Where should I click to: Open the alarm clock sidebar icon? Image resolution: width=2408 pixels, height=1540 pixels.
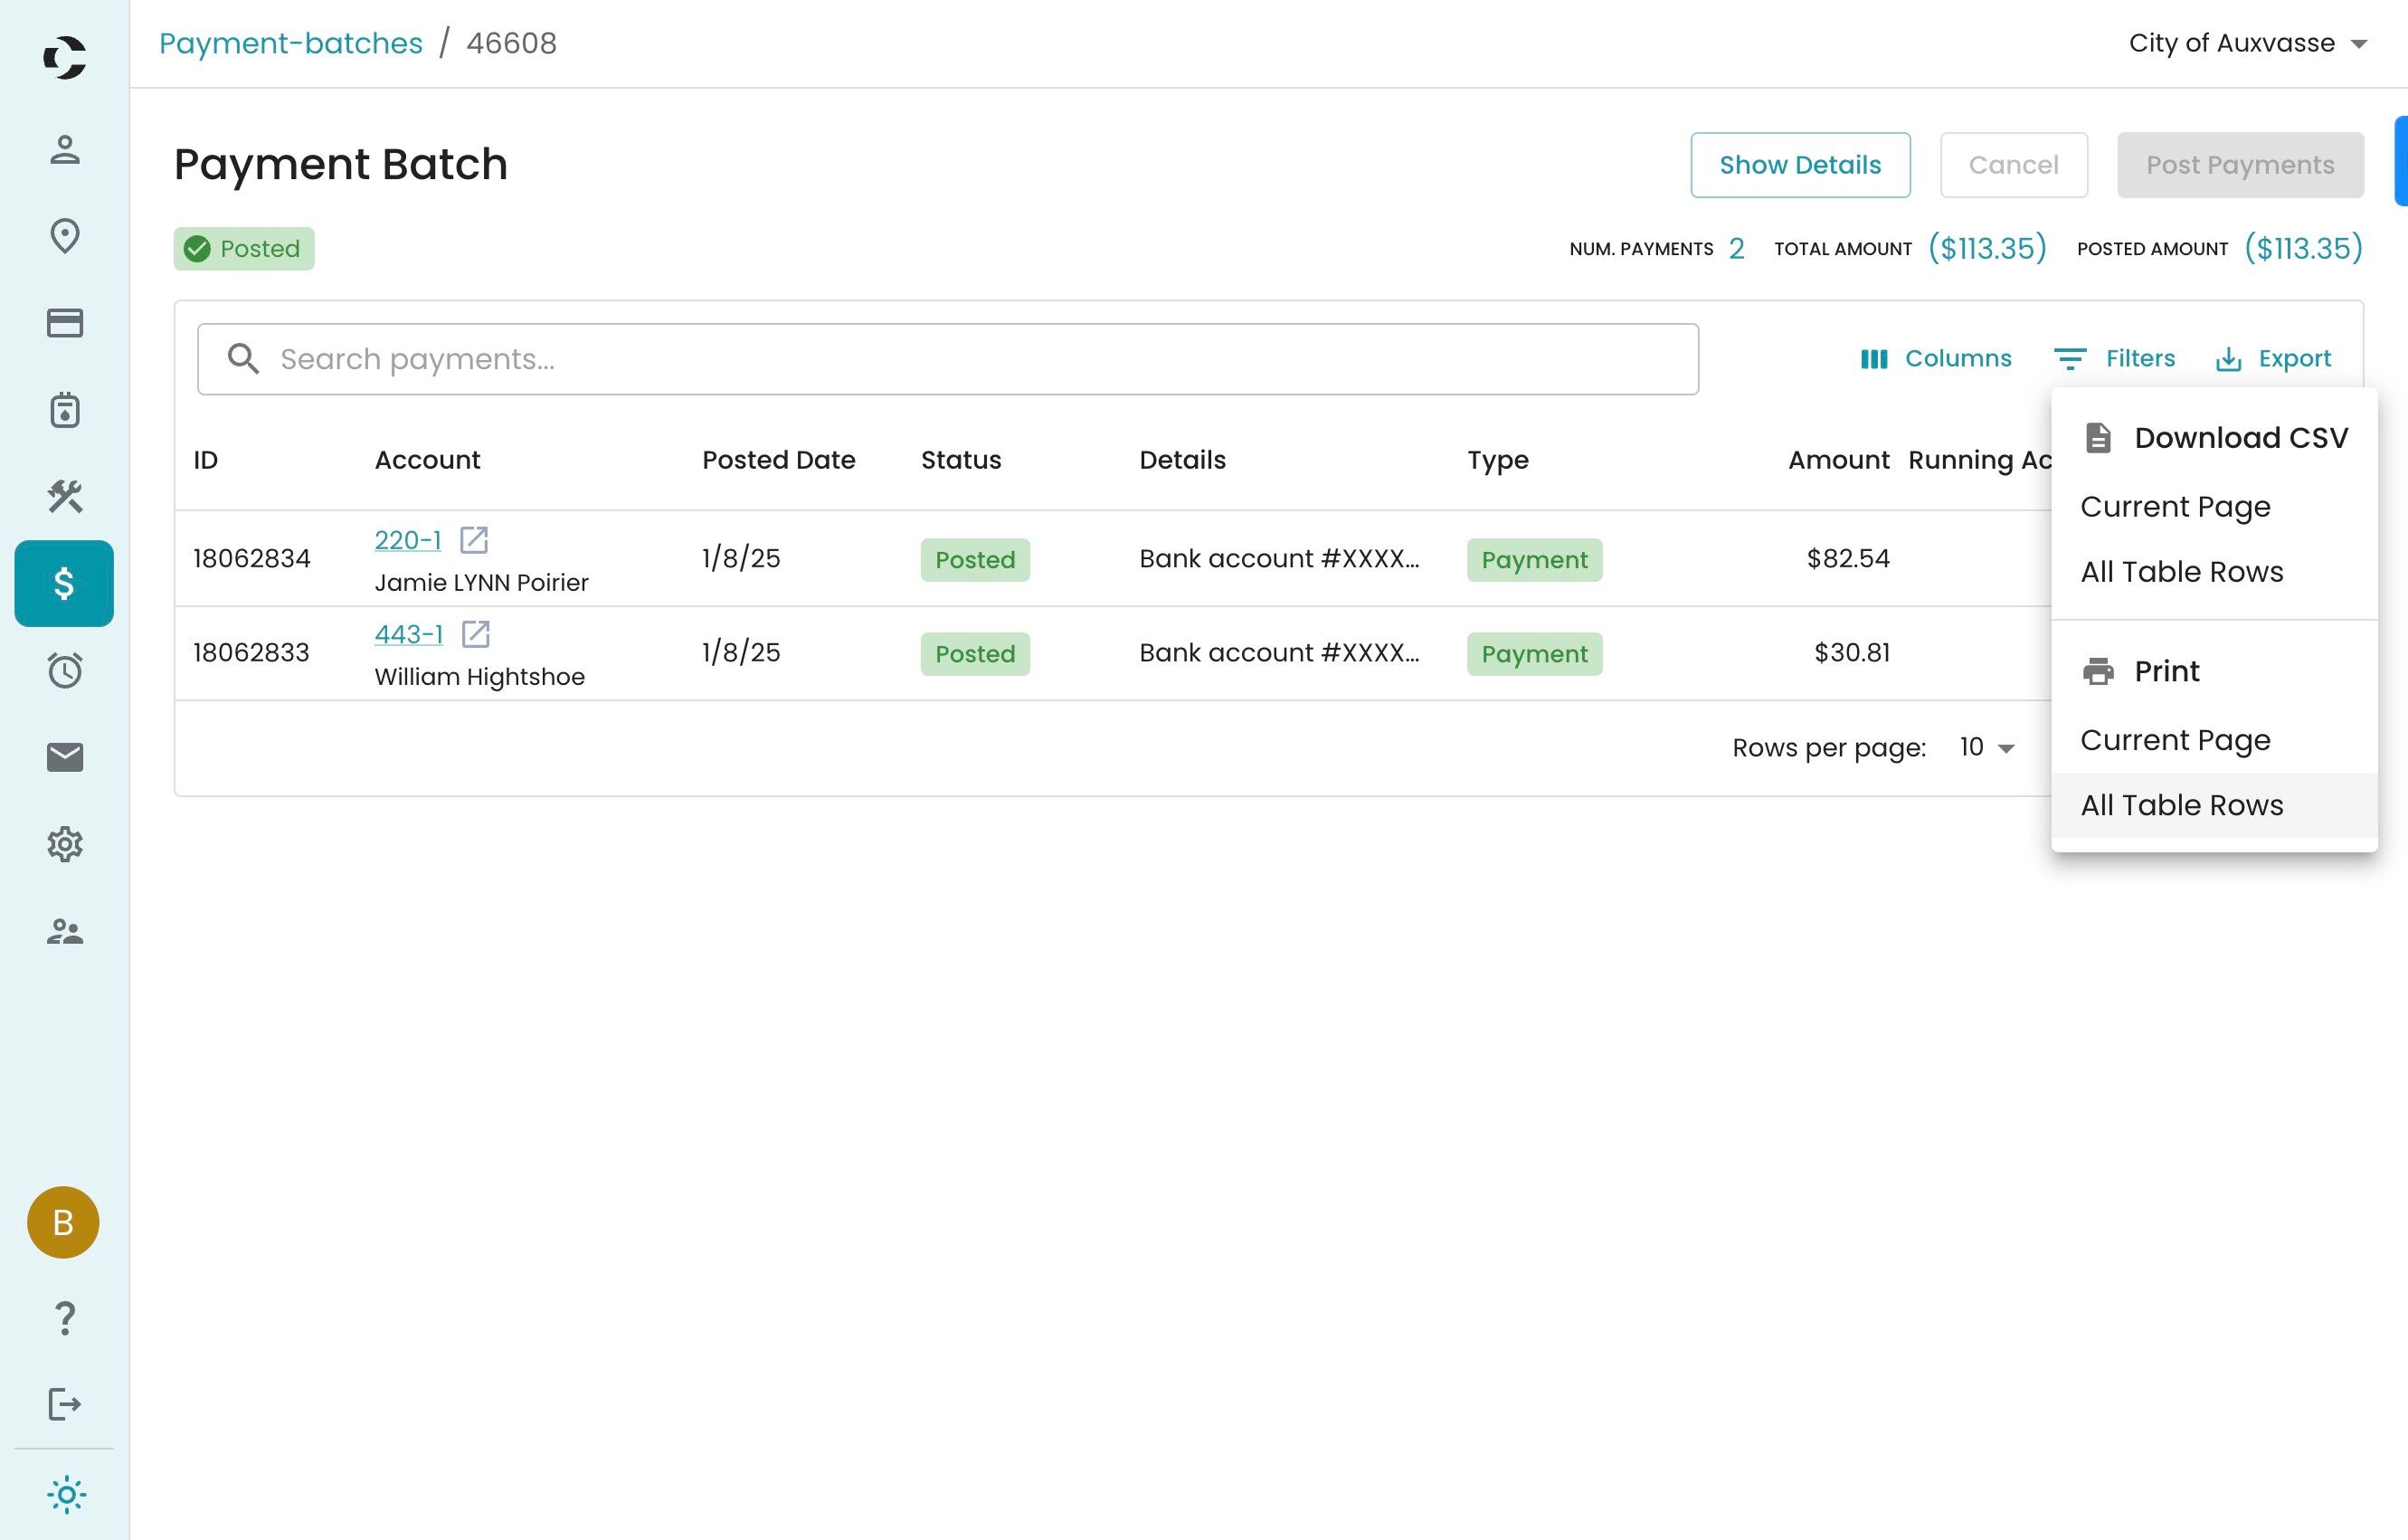coord(65,670)
